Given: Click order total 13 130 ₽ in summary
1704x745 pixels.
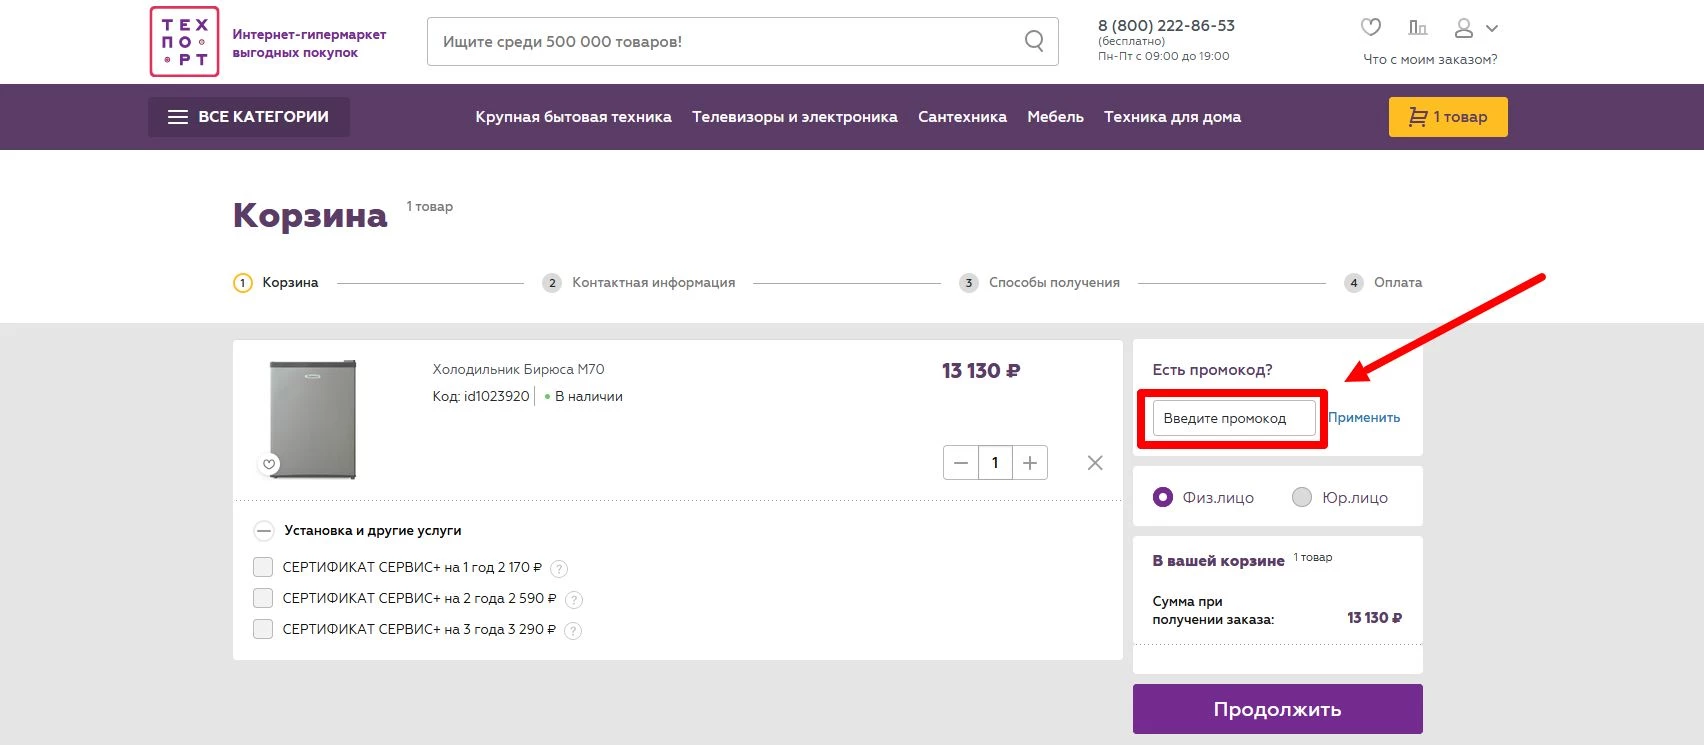Looking at the screenshot, I should coord(1374,618).
